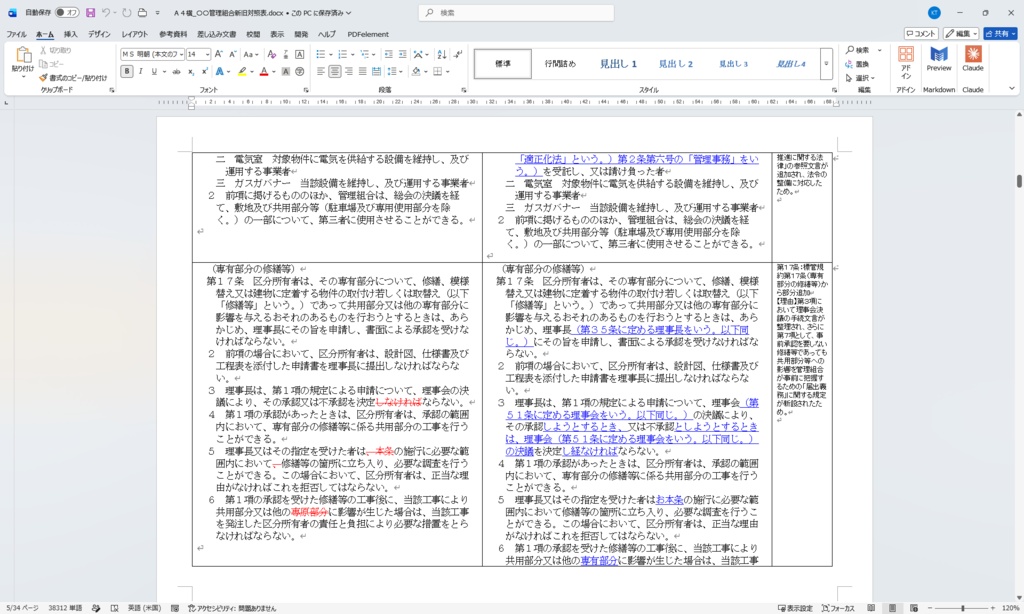Click the 共有 (Share) button
This screenshot has height=614, width=1024.
(x=1000, y=33)
